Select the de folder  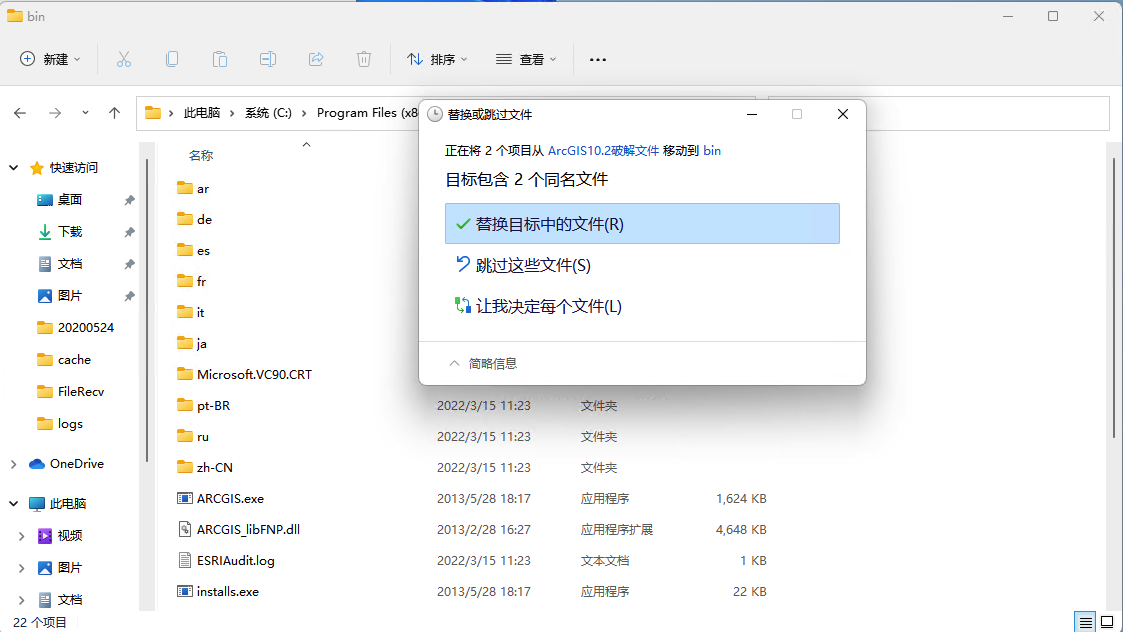coord(204,219)
